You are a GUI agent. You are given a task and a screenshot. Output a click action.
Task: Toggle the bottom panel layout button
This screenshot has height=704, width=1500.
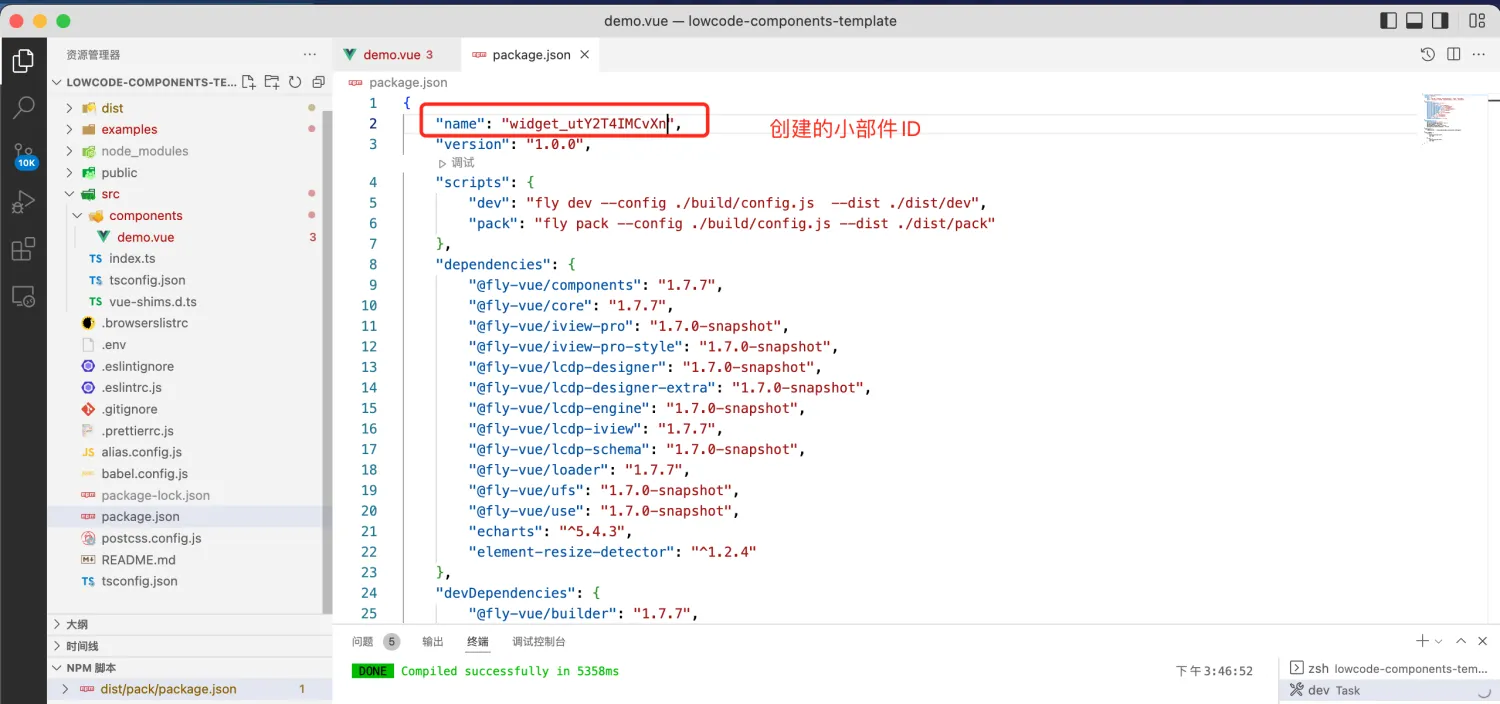point(1414,21)
